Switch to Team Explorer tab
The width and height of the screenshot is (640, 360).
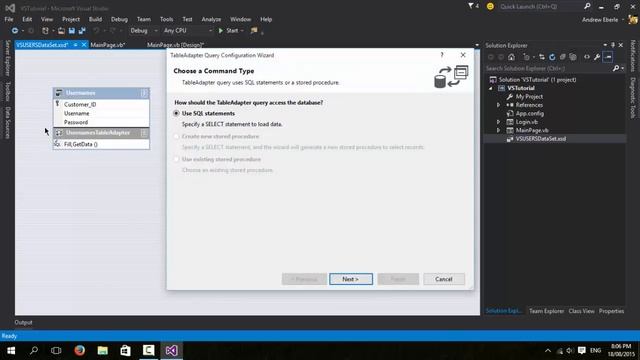546,311
